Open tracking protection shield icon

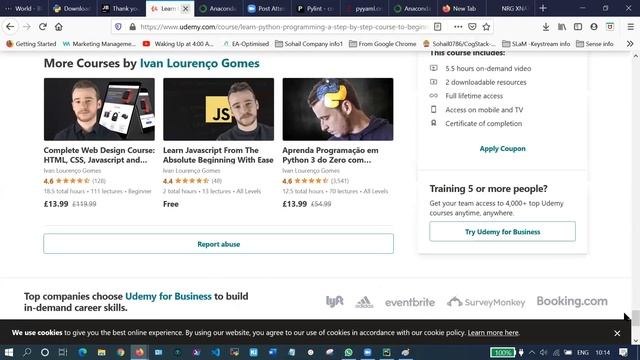click(118, 27)
